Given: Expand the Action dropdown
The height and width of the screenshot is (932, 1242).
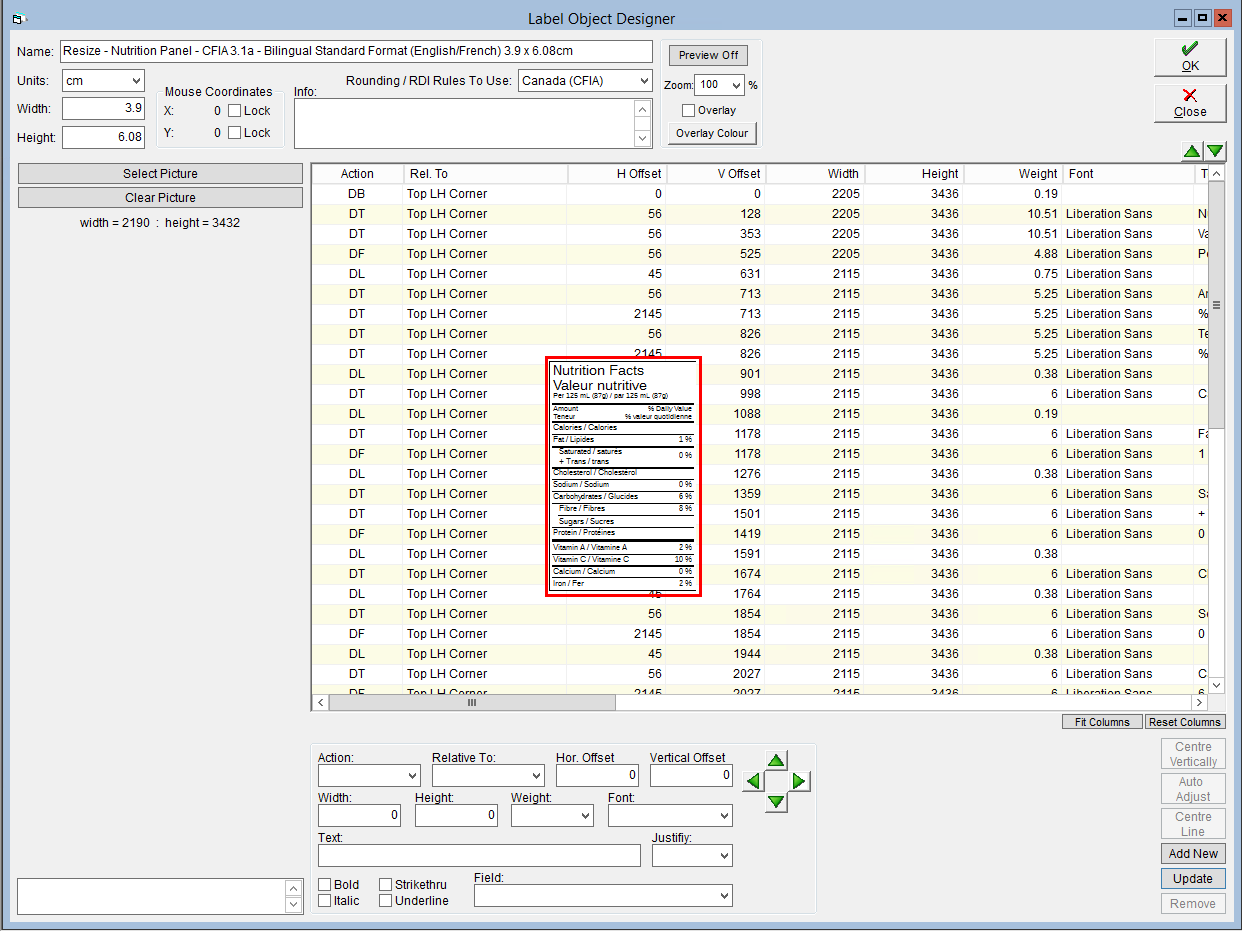Looking at the screenshot, I should coord(412,775).
